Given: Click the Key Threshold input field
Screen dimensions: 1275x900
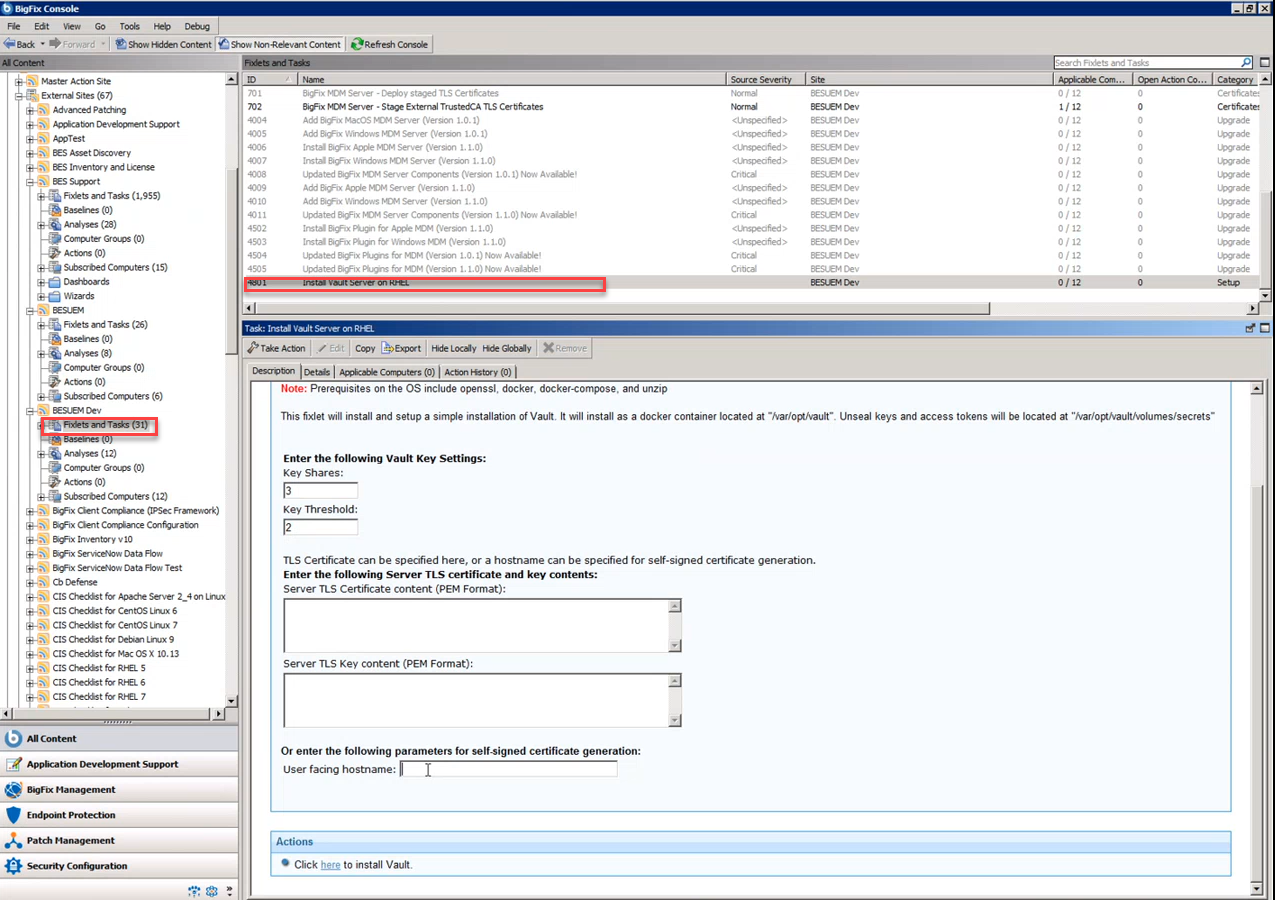Looking at the screenshot, I should (320, 527).
